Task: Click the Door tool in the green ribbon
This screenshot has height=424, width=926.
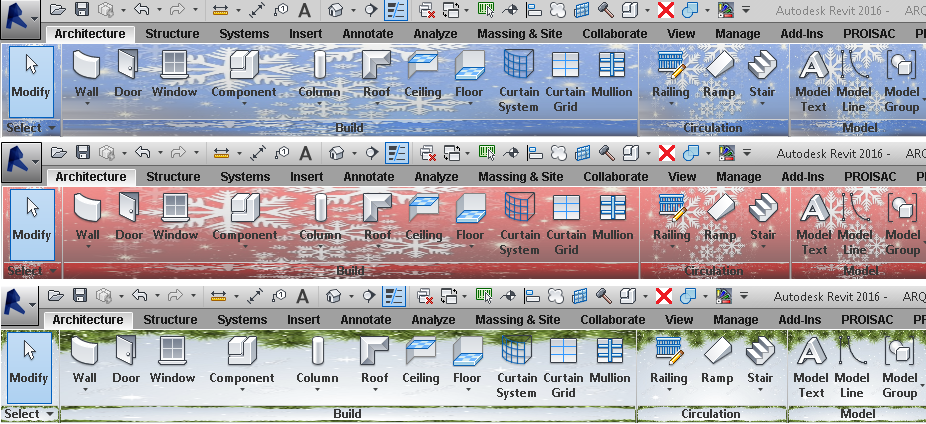Action: click(x=126, y=361)
